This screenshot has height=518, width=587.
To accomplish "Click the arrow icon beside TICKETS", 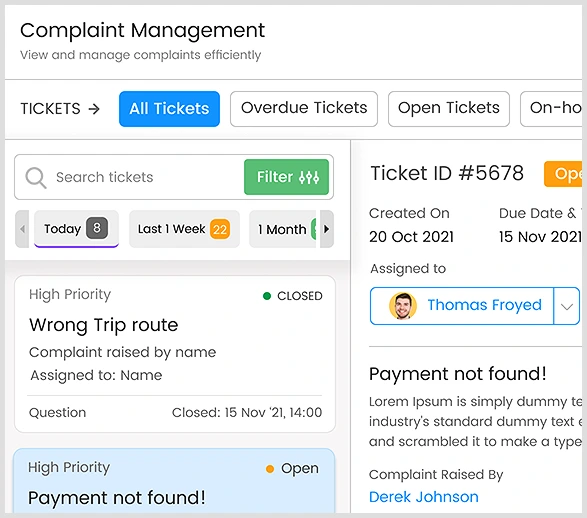I will pyautogui.click(x=94, y=109).
